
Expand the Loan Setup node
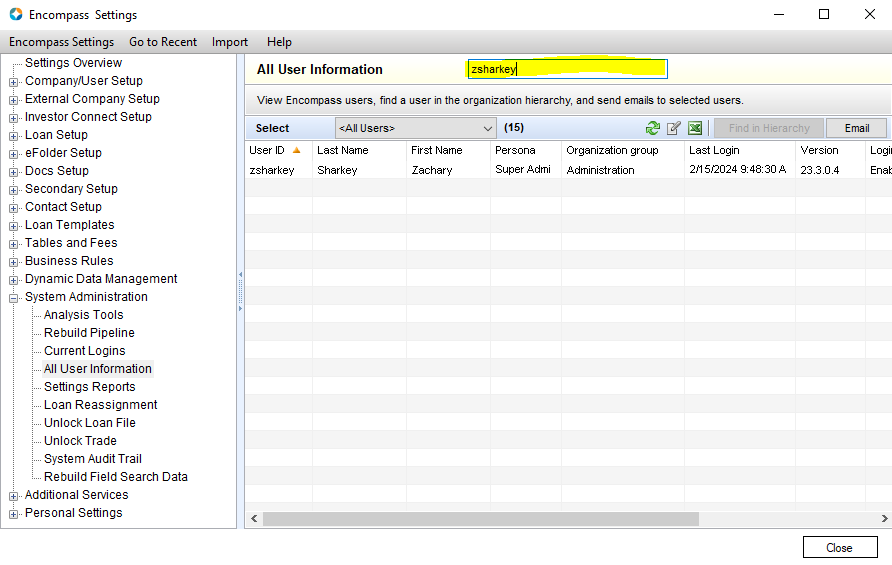coord(14,136)
